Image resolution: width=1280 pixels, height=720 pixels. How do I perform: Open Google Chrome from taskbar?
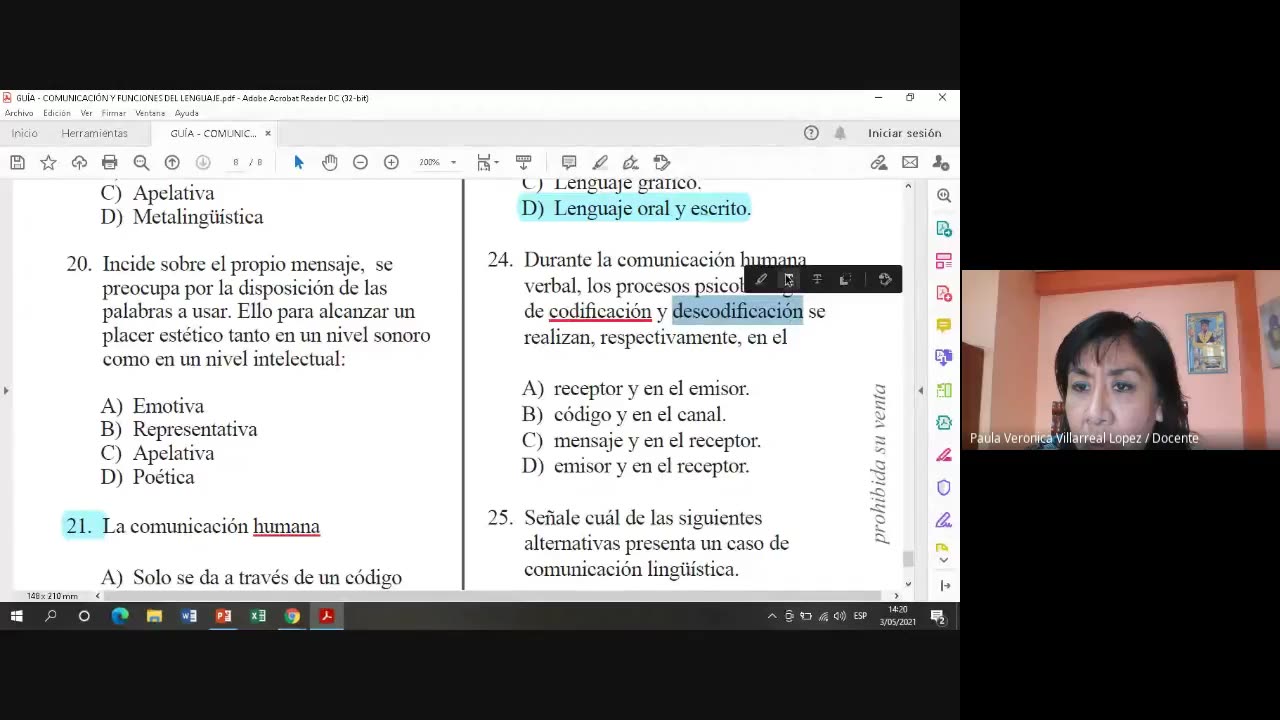click(292, 616)
